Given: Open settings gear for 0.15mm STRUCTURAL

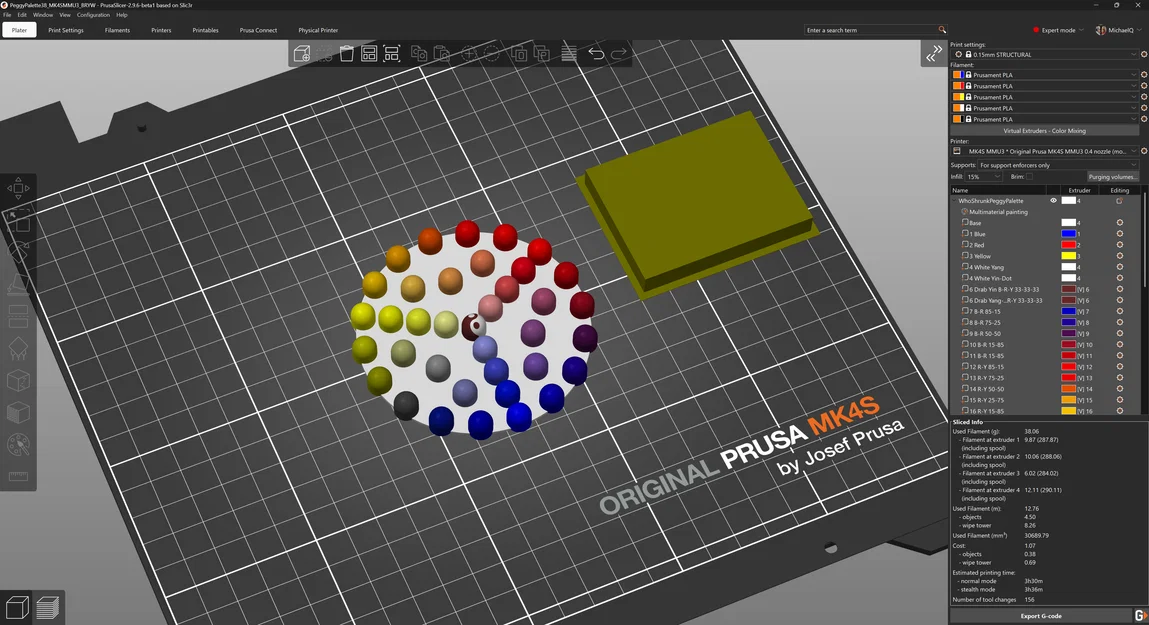Looking at the screenshot, I should click(x=1144, y=54).
